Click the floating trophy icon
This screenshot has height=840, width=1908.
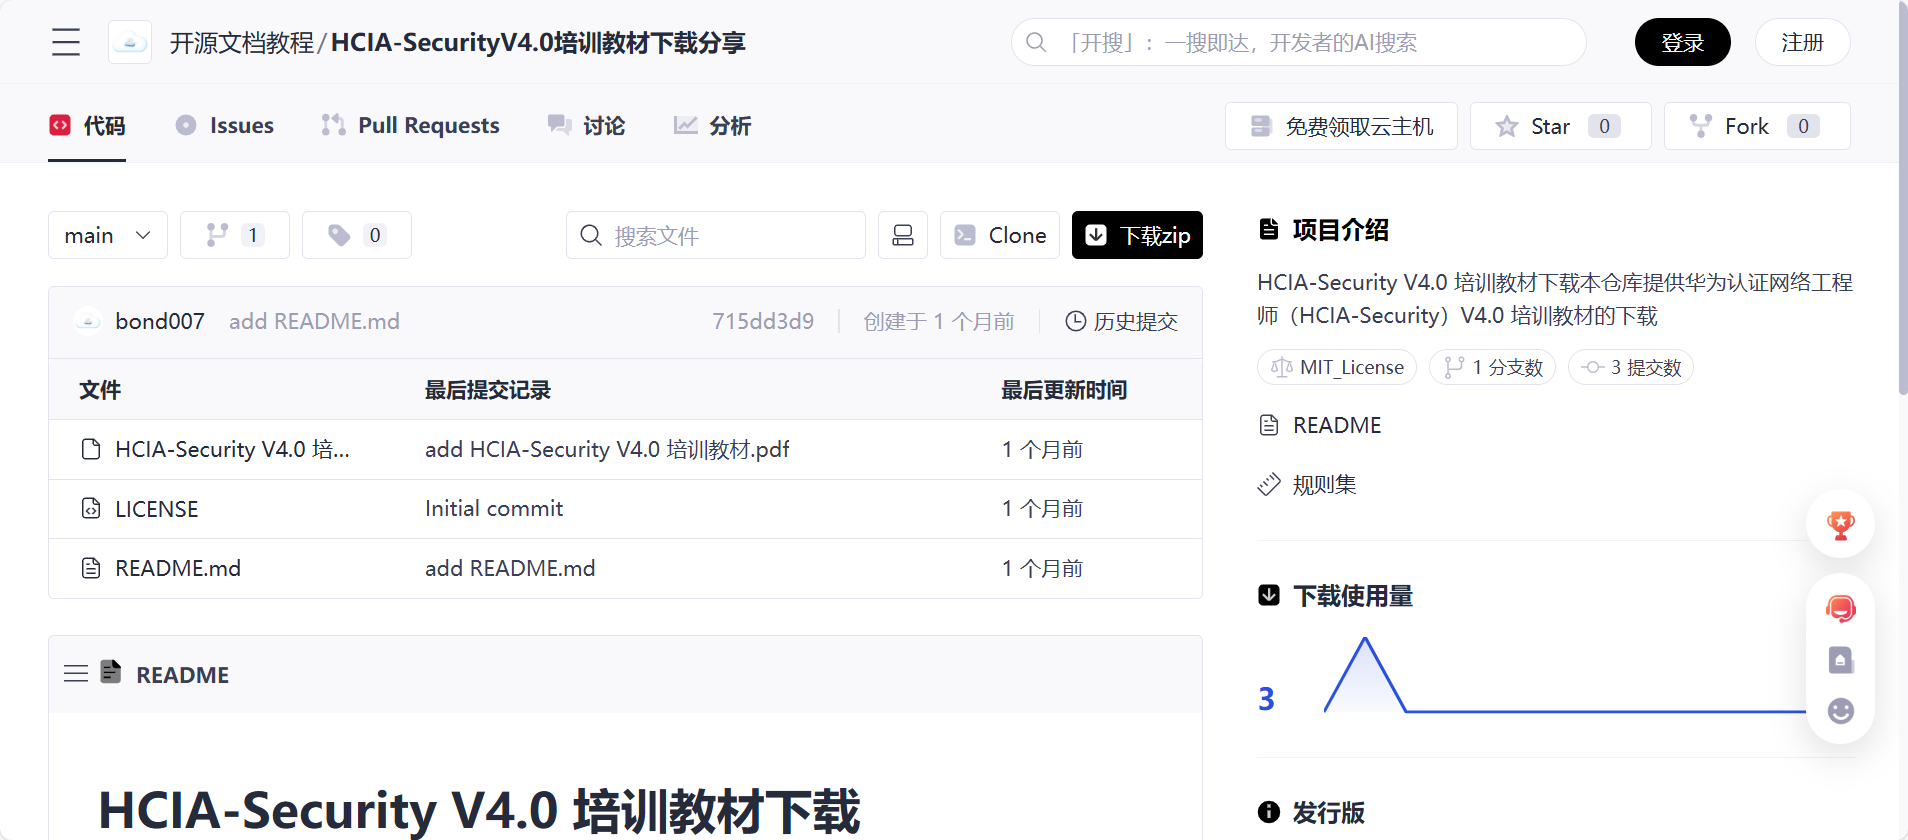click(x=1840, y=524)
